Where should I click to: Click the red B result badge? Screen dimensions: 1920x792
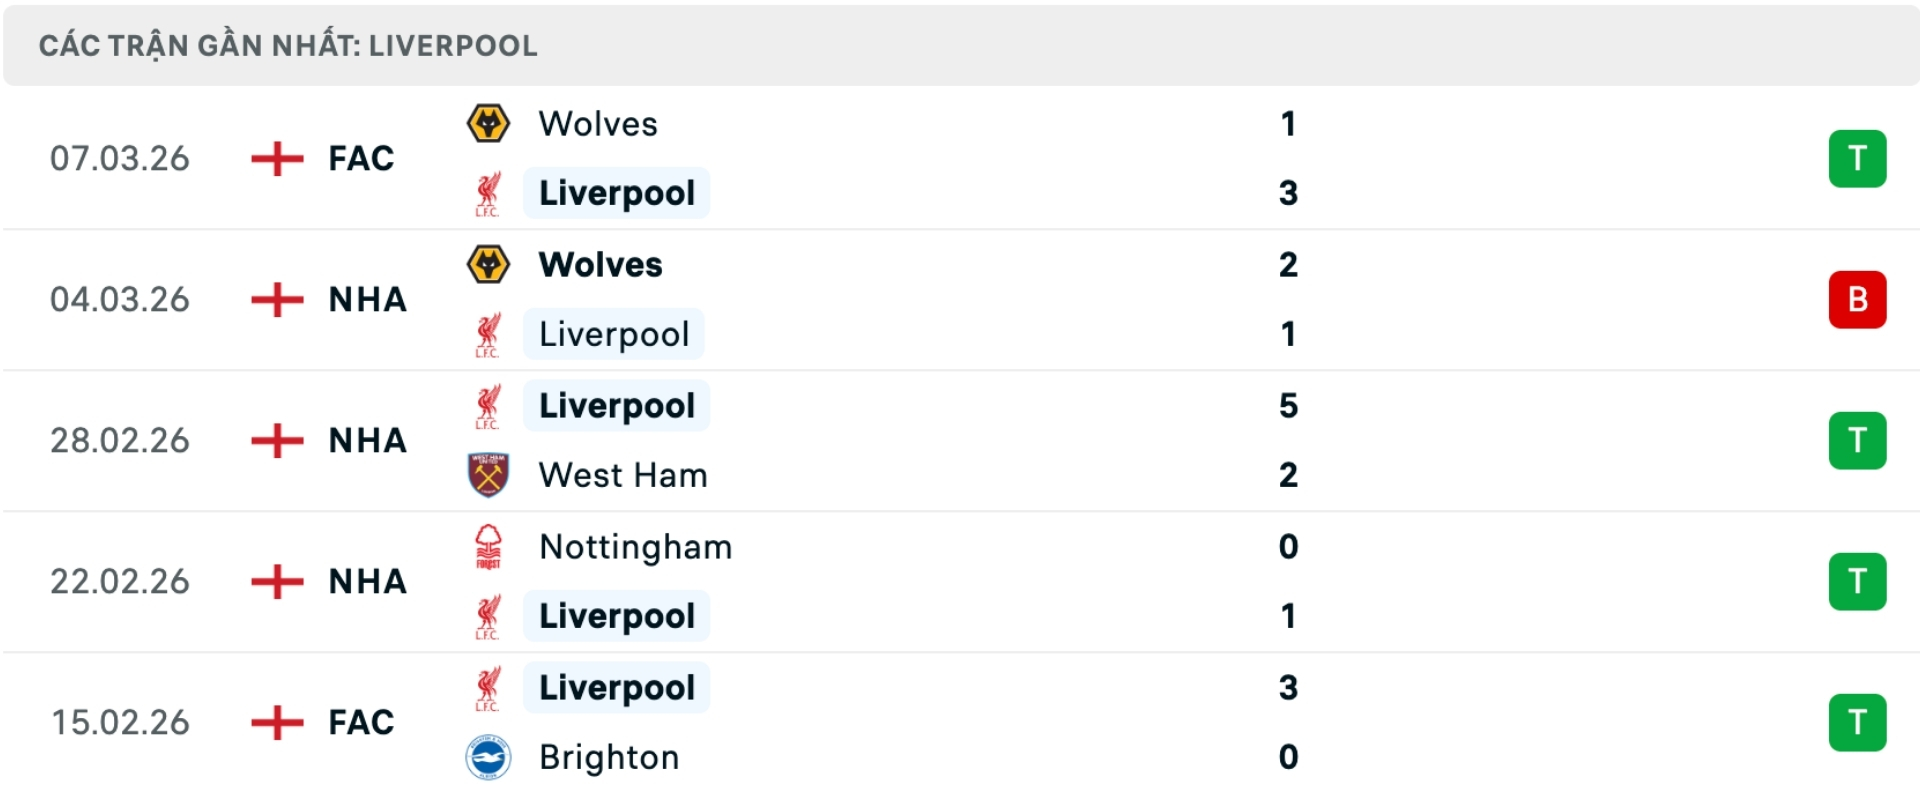[x=1857, y=299]
